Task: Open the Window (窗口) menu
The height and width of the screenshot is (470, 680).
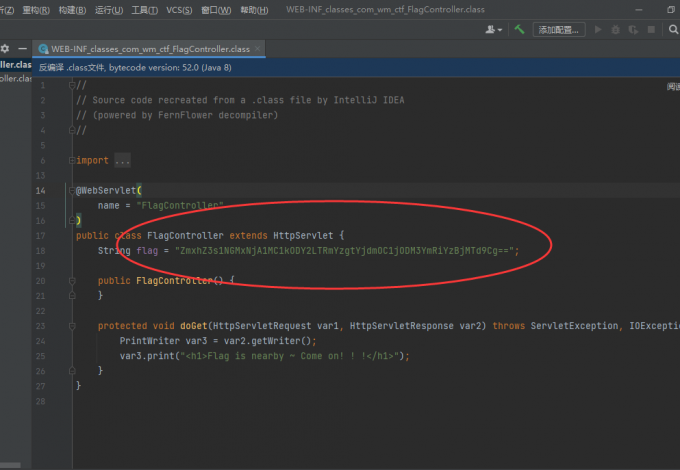Action: tap(216, 10)
